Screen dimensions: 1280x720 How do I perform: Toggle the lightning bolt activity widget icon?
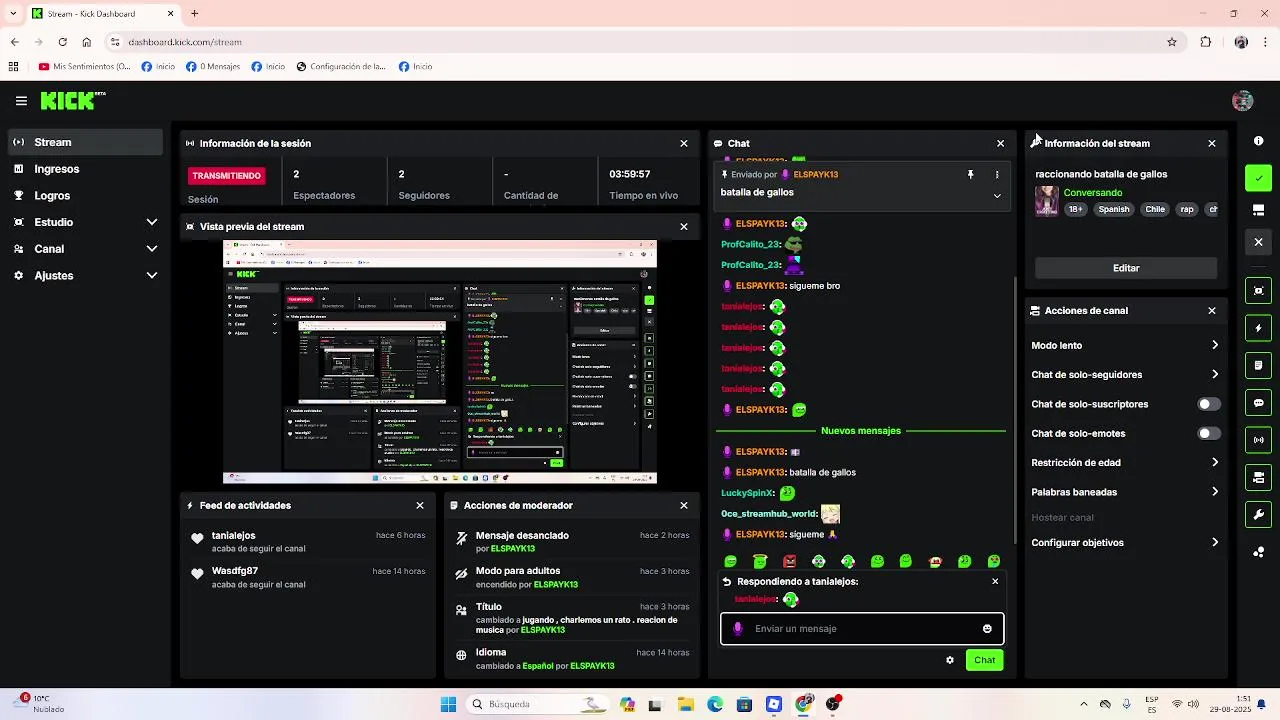1258,328
